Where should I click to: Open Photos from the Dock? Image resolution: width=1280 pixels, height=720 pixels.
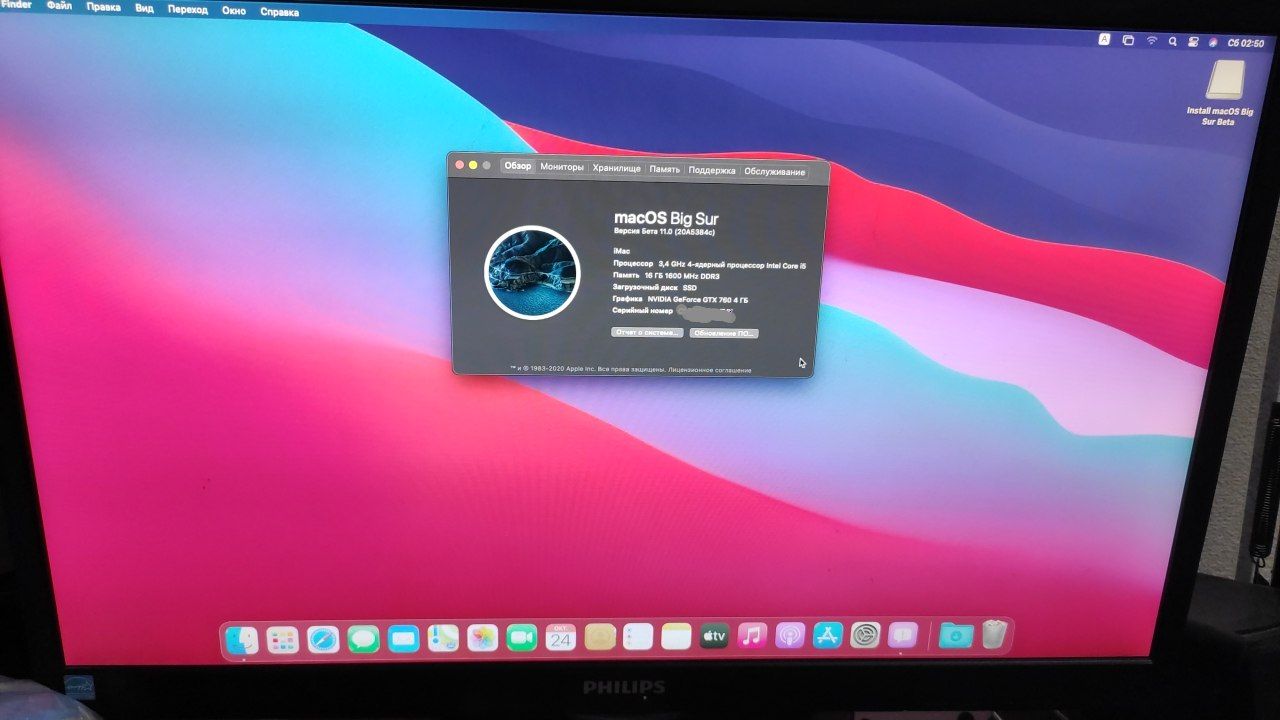tap(483, 638)
